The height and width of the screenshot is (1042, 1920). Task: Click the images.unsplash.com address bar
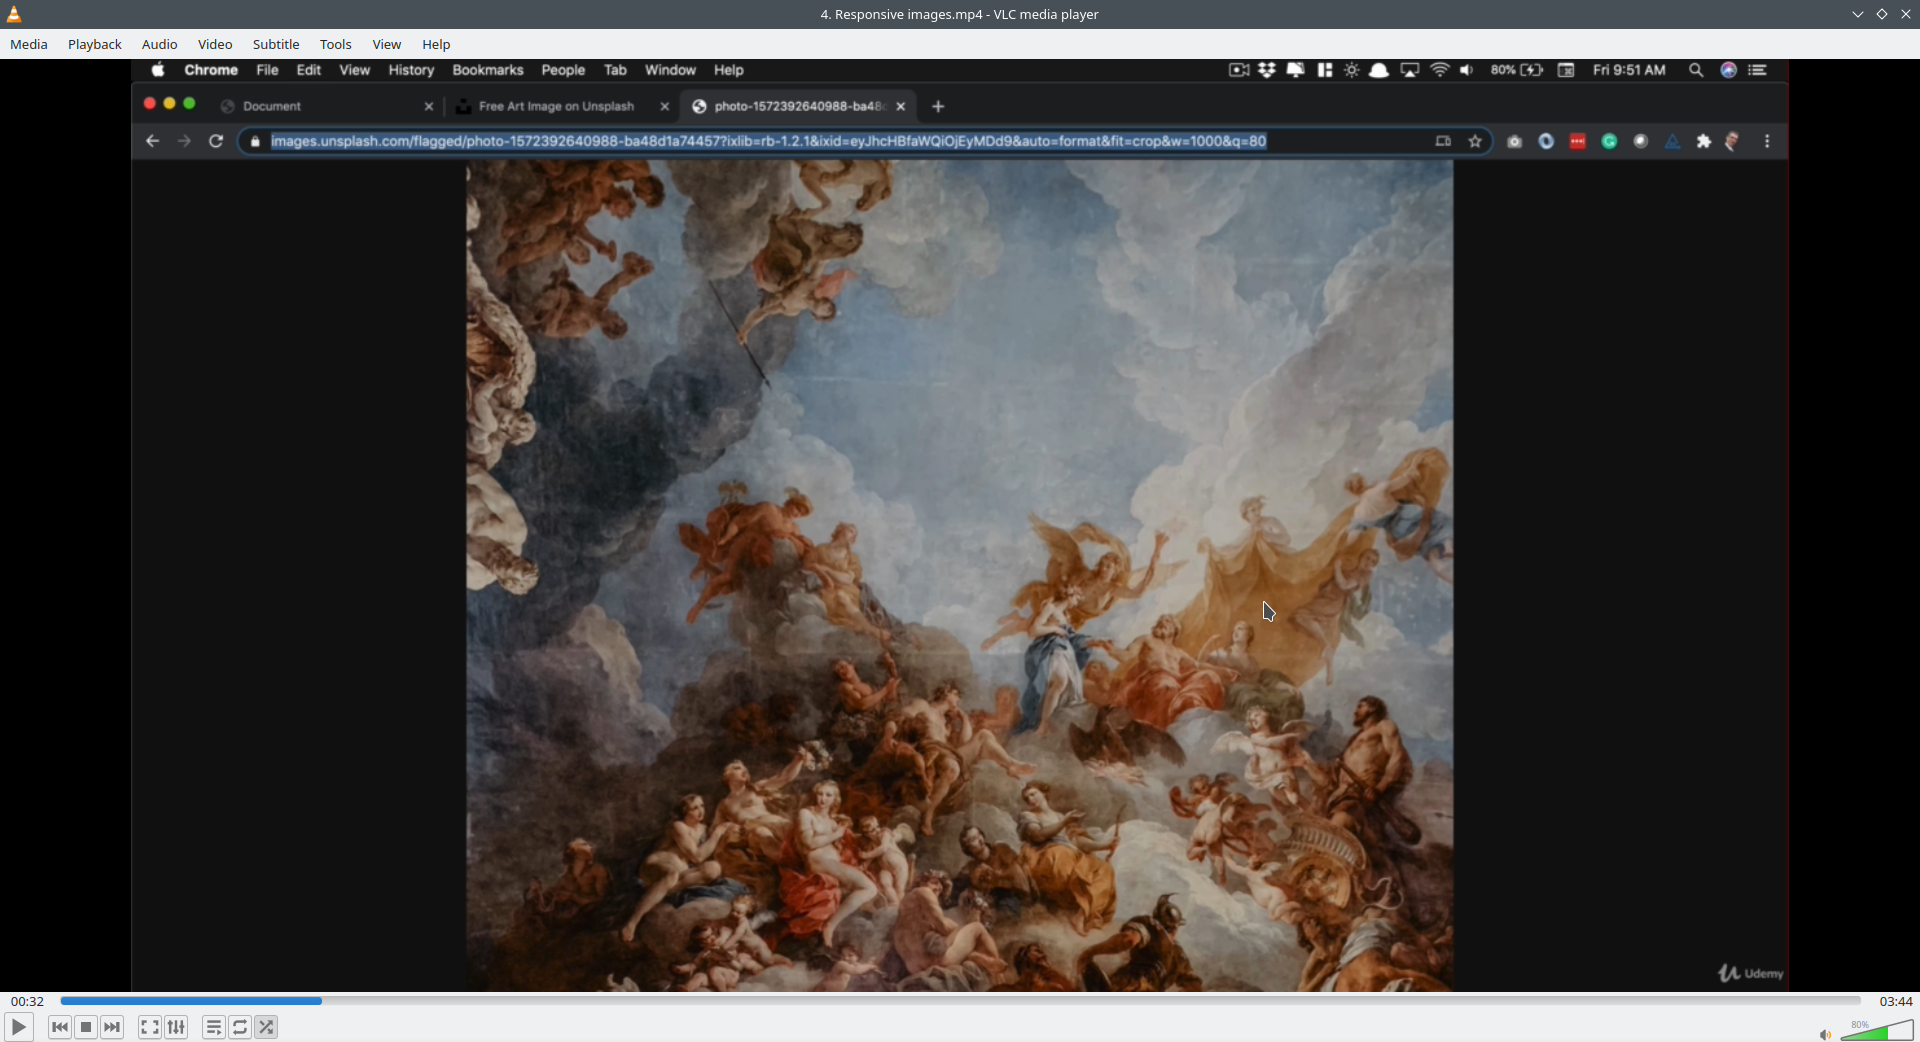865,141
